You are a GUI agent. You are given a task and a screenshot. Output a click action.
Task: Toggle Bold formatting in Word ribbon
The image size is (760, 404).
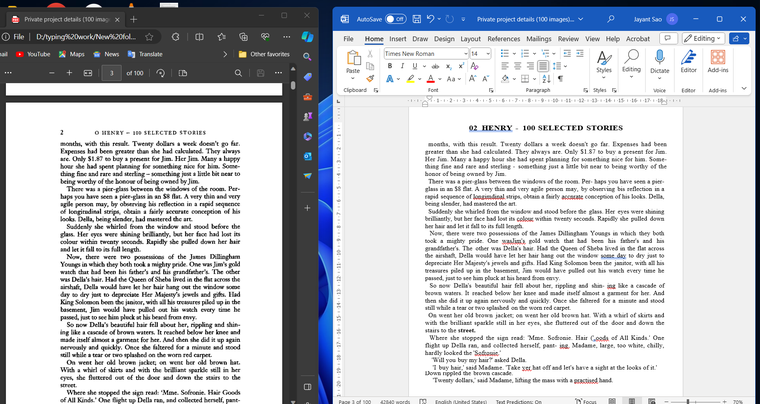coord(389,66)
